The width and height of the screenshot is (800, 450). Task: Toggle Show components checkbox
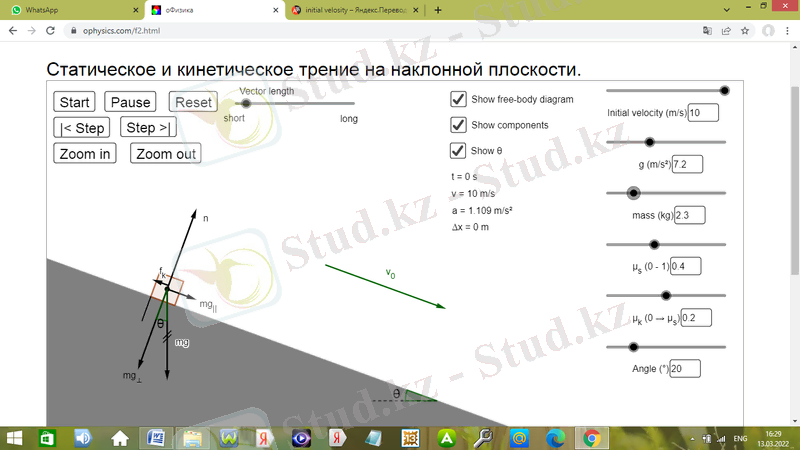(x=458, y=124)
